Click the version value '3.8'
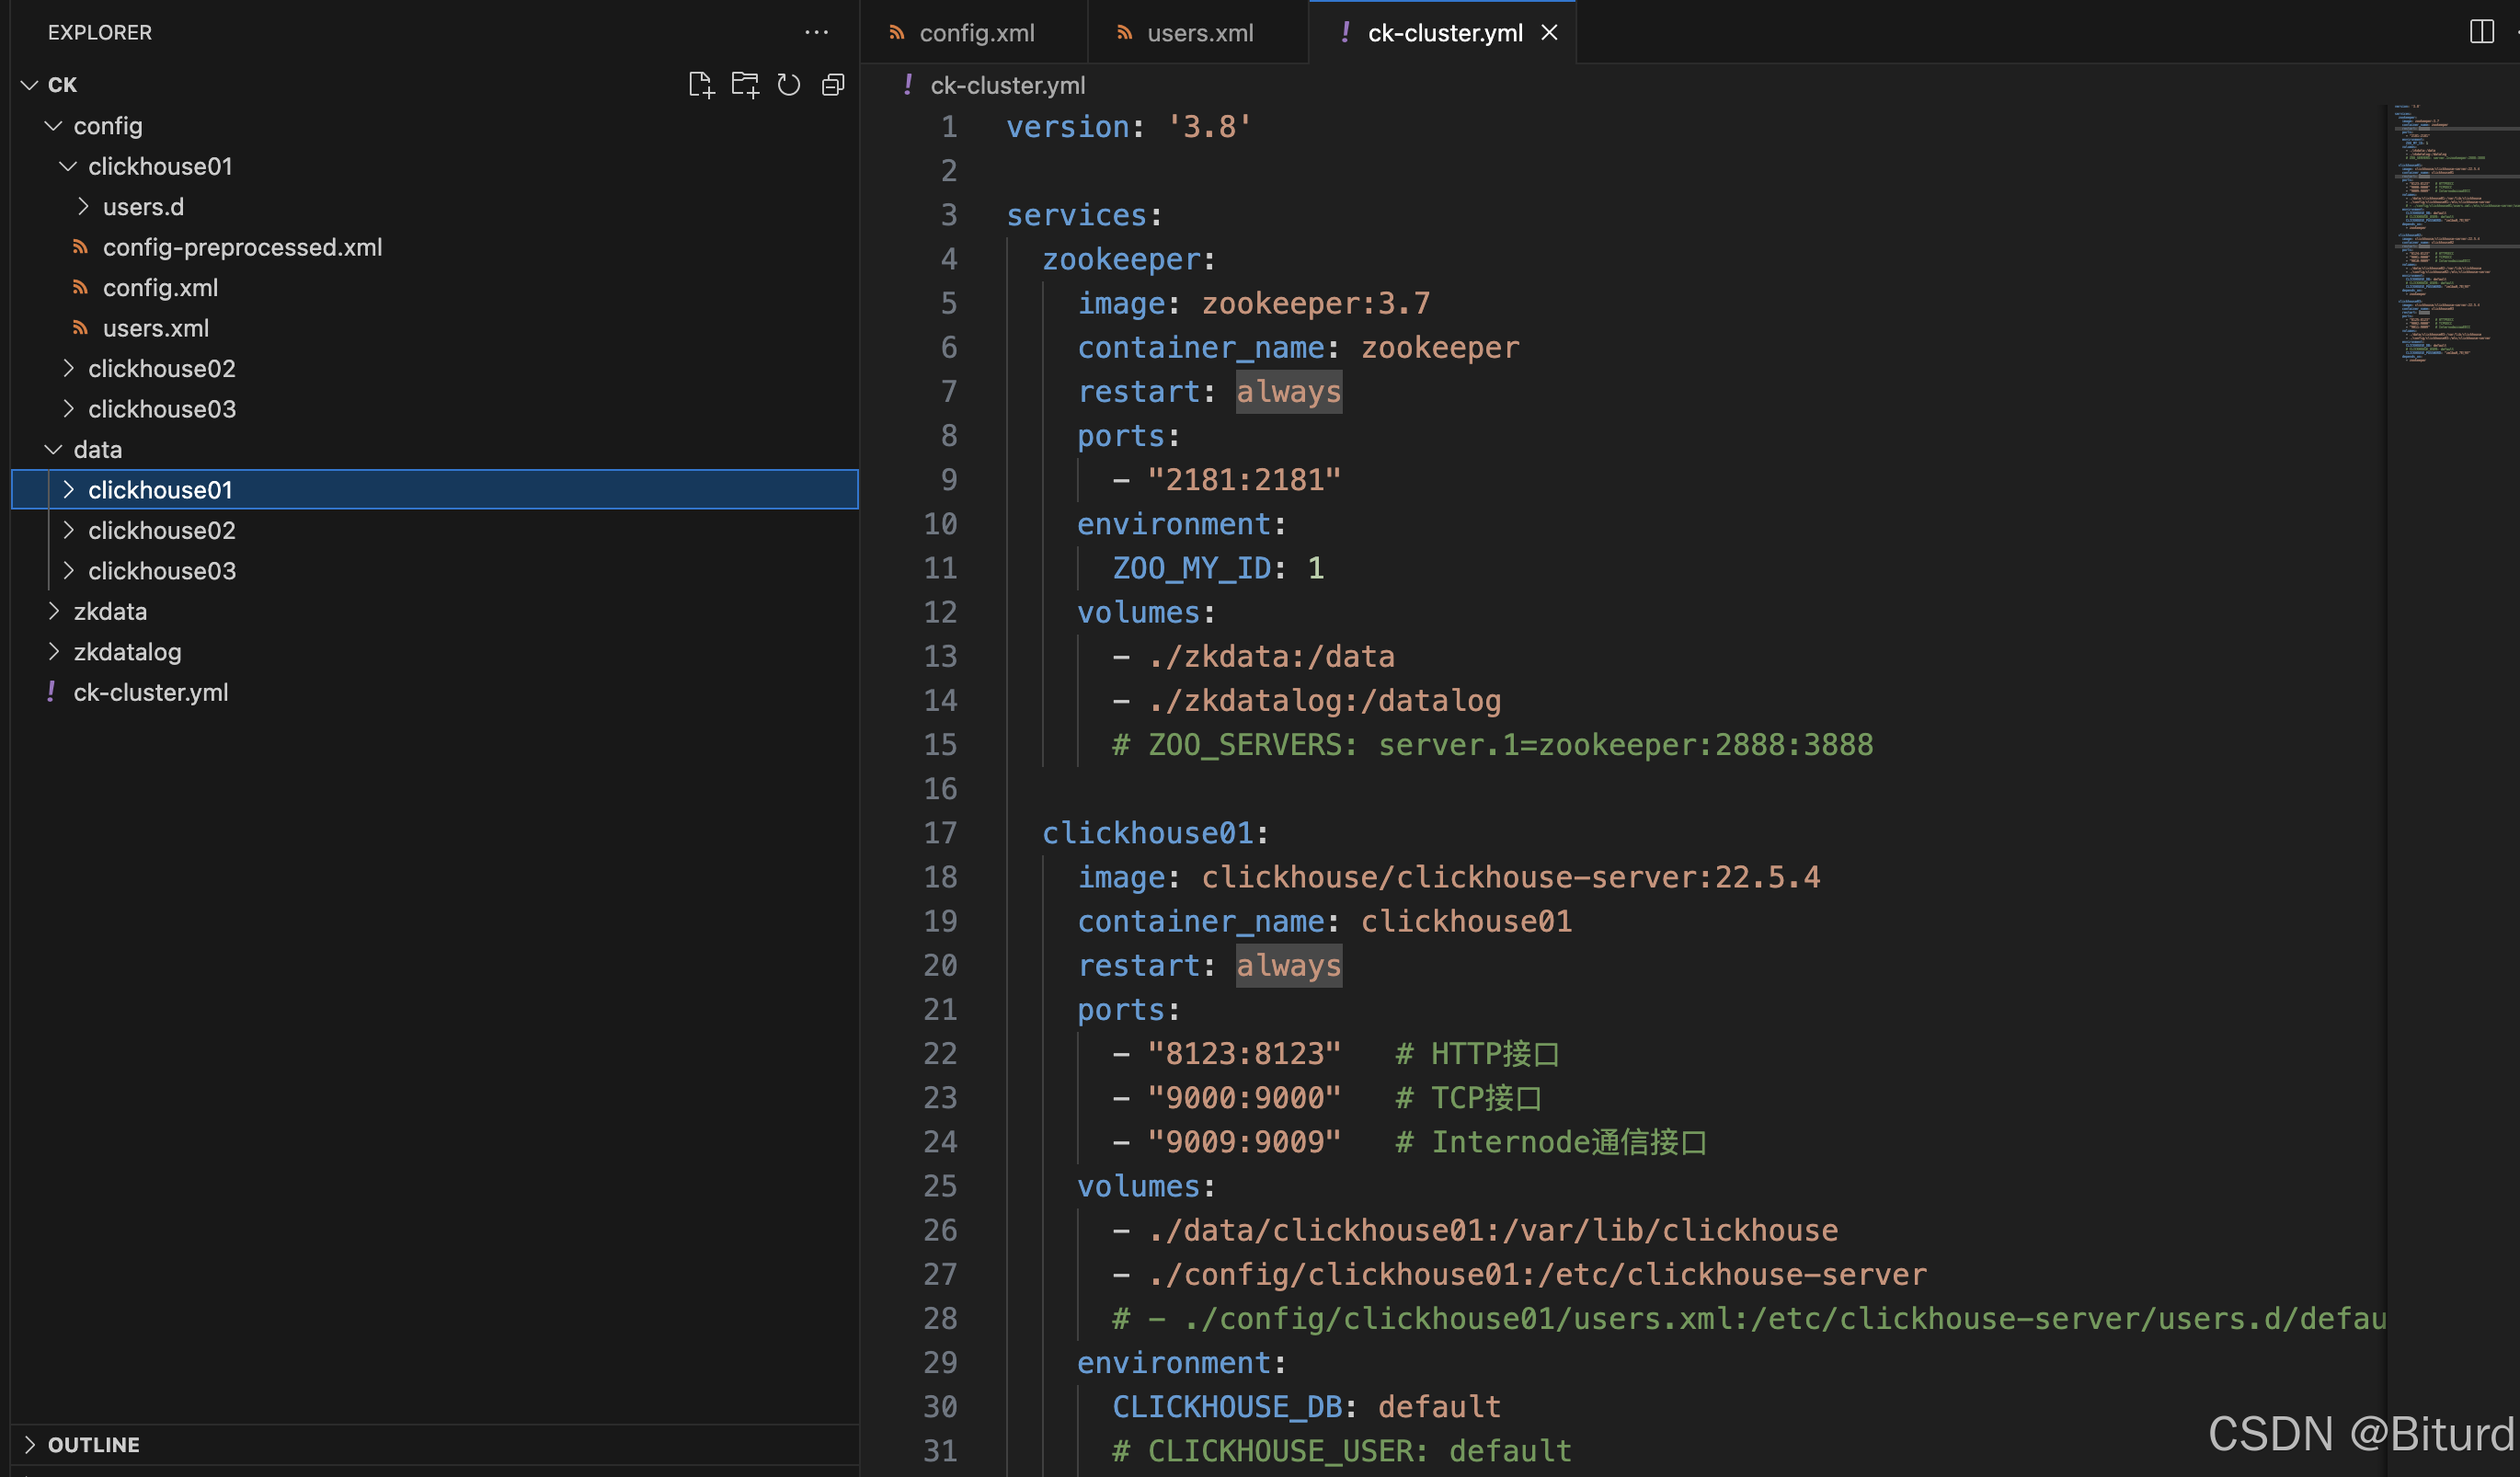The height and width of the screenshot is (1477, 2520). tap(1209, 127)
